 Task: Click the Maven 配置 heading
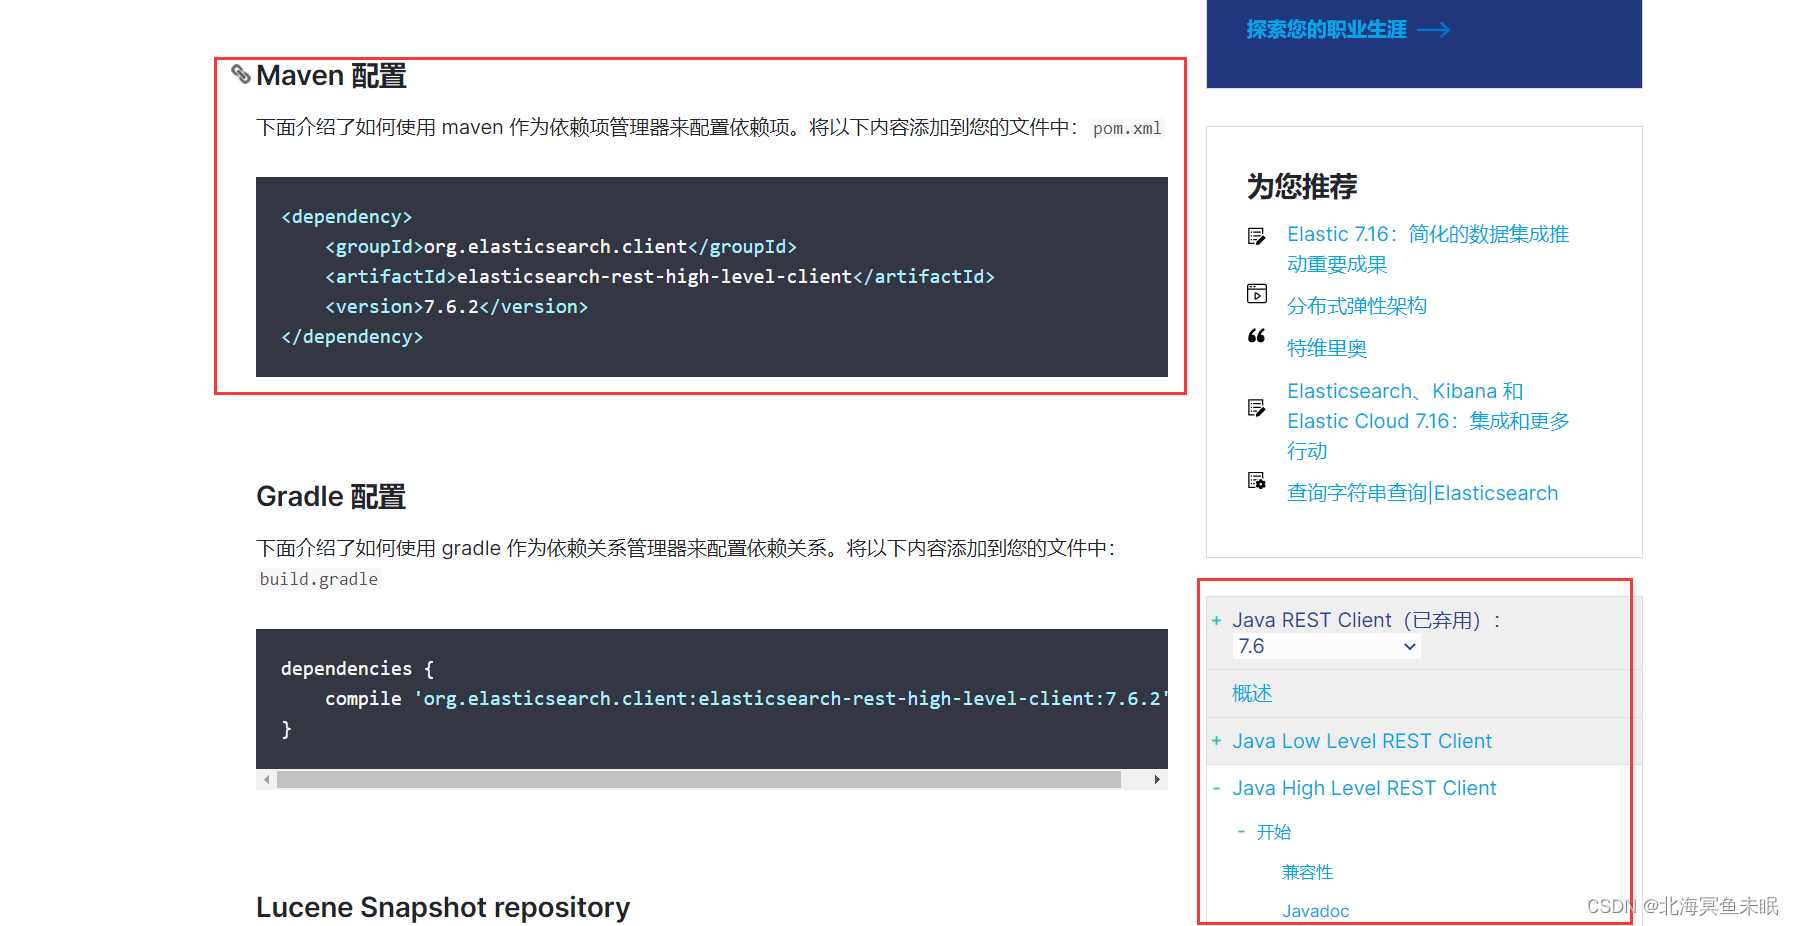331,76
